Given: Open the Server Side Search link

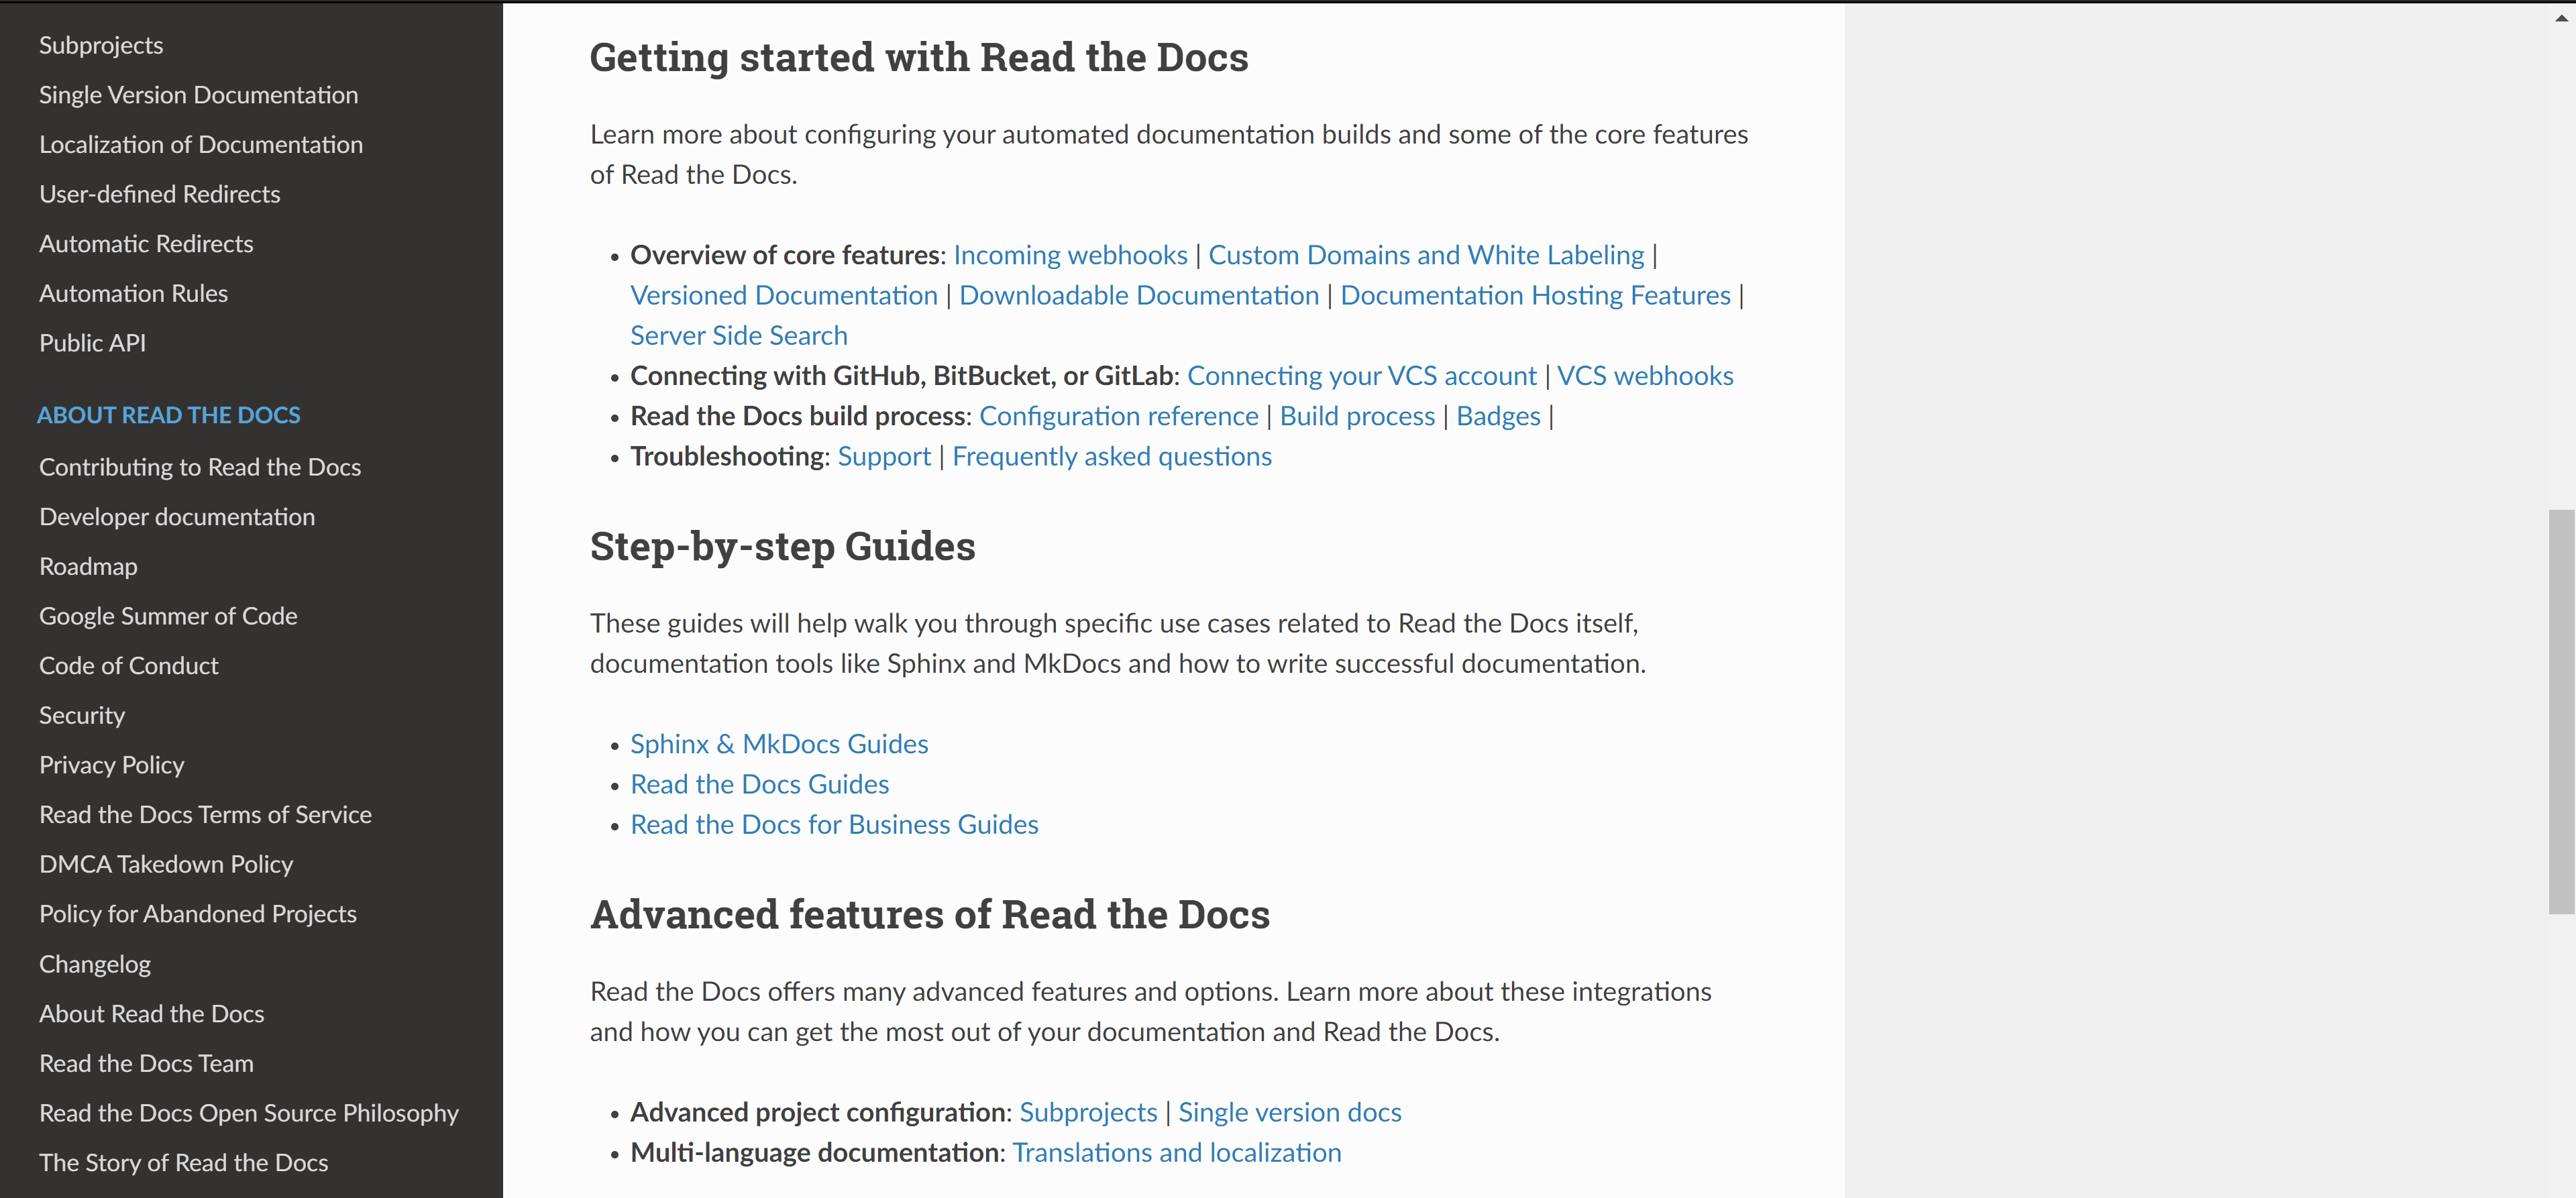Looking at the screenshot, I should pyautogui.click(x=738, y=335).
